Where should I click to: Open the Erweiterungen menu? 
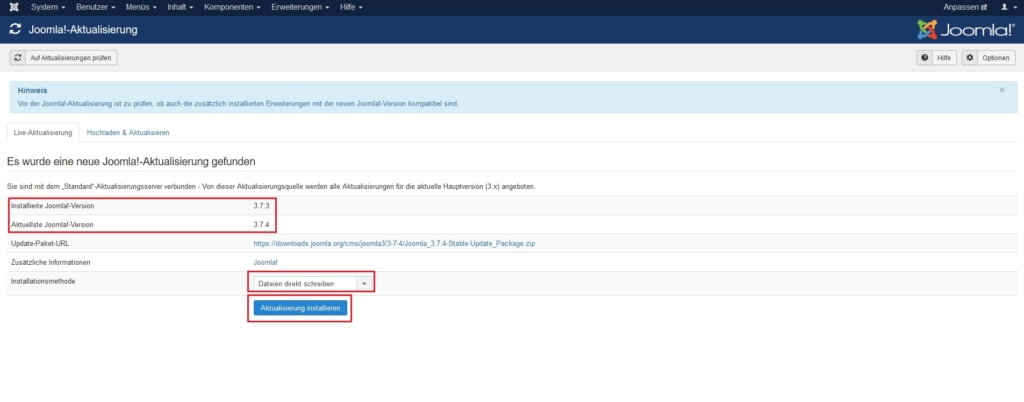click(x=300, y=7)
